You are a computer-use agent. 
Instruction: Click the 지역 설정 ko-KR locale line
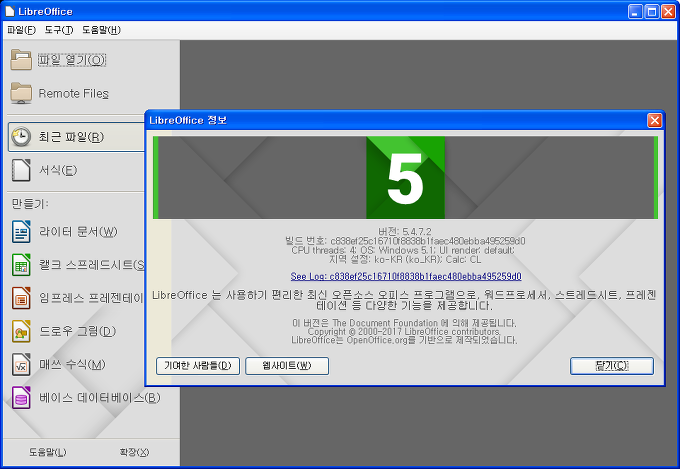point(405,260)
